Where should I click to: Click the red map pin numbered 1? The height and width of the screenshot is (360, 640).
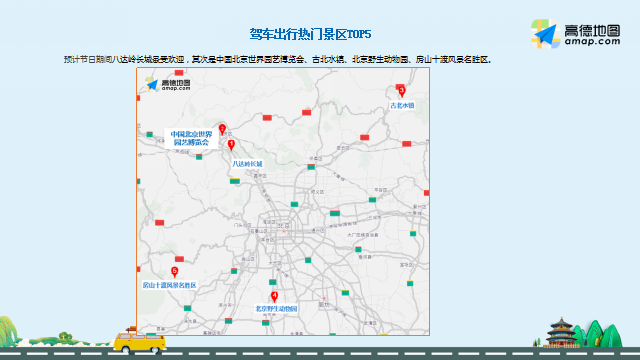[x=231, y=145]
